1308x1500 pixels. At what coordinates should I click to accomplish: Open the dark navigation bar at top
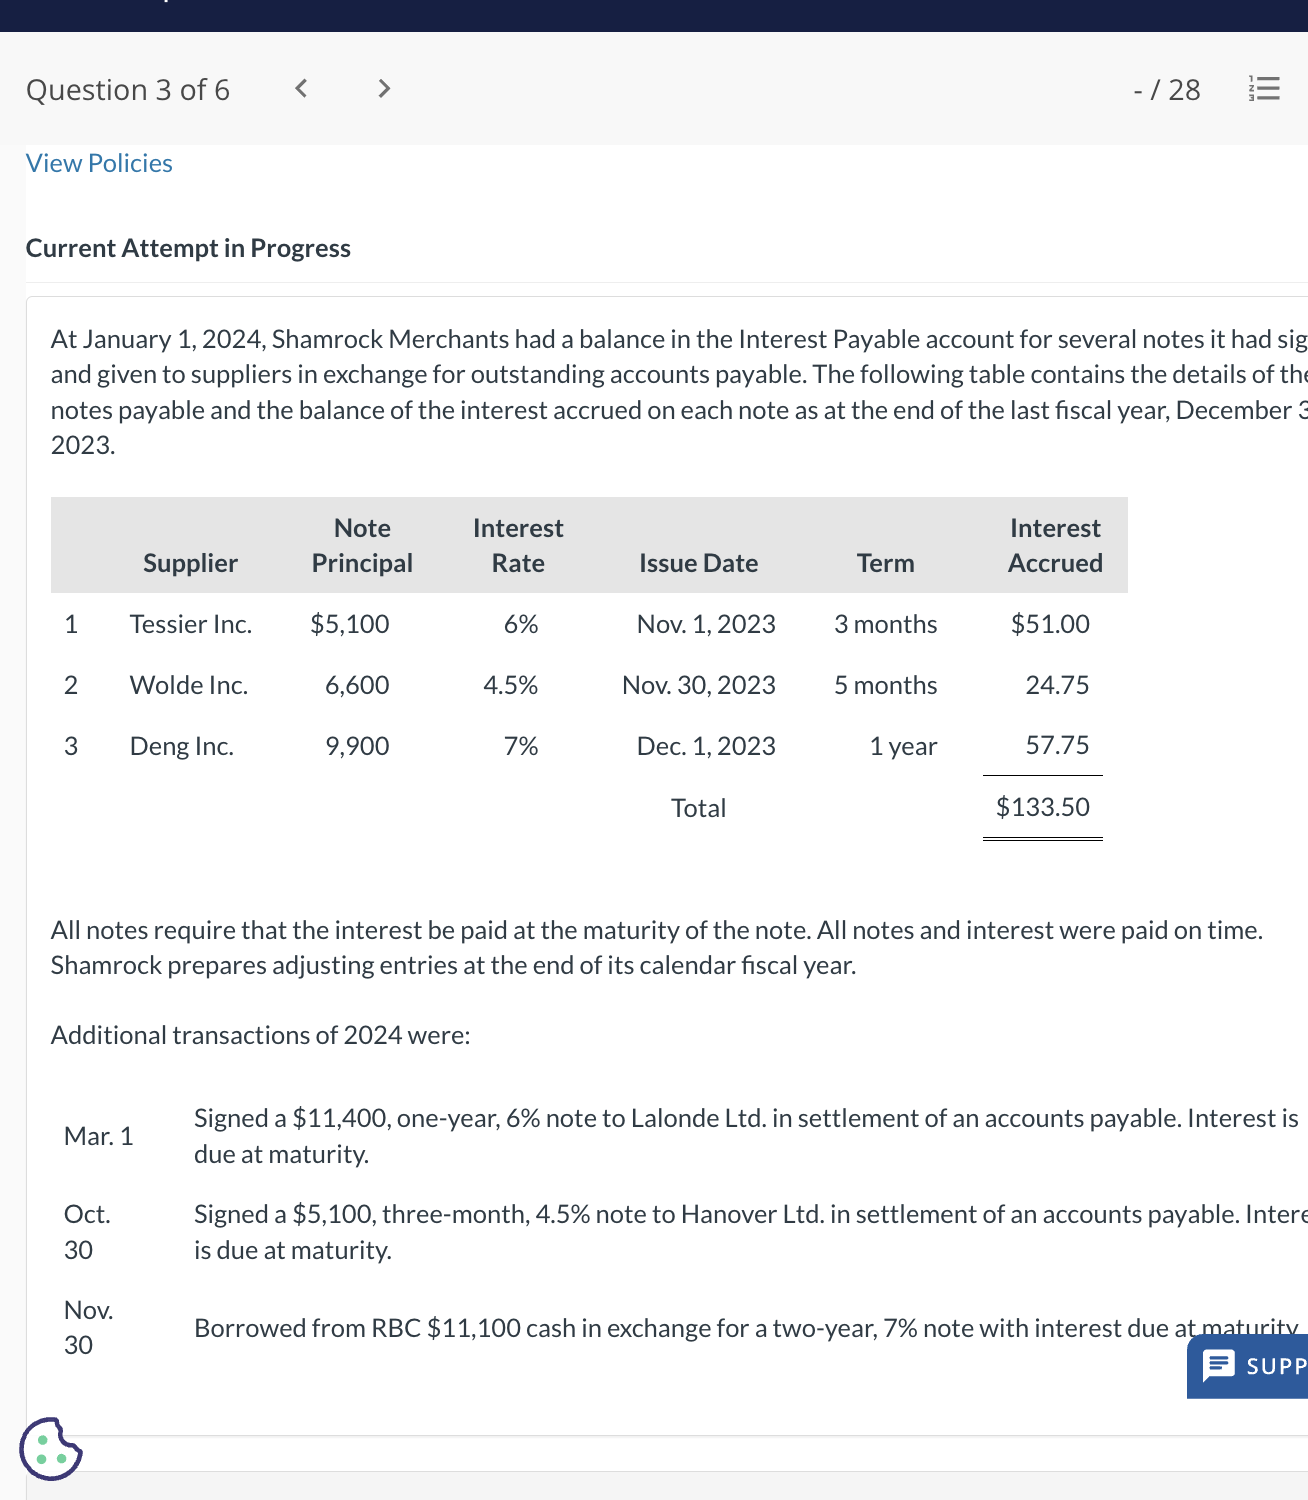(654, 12)
